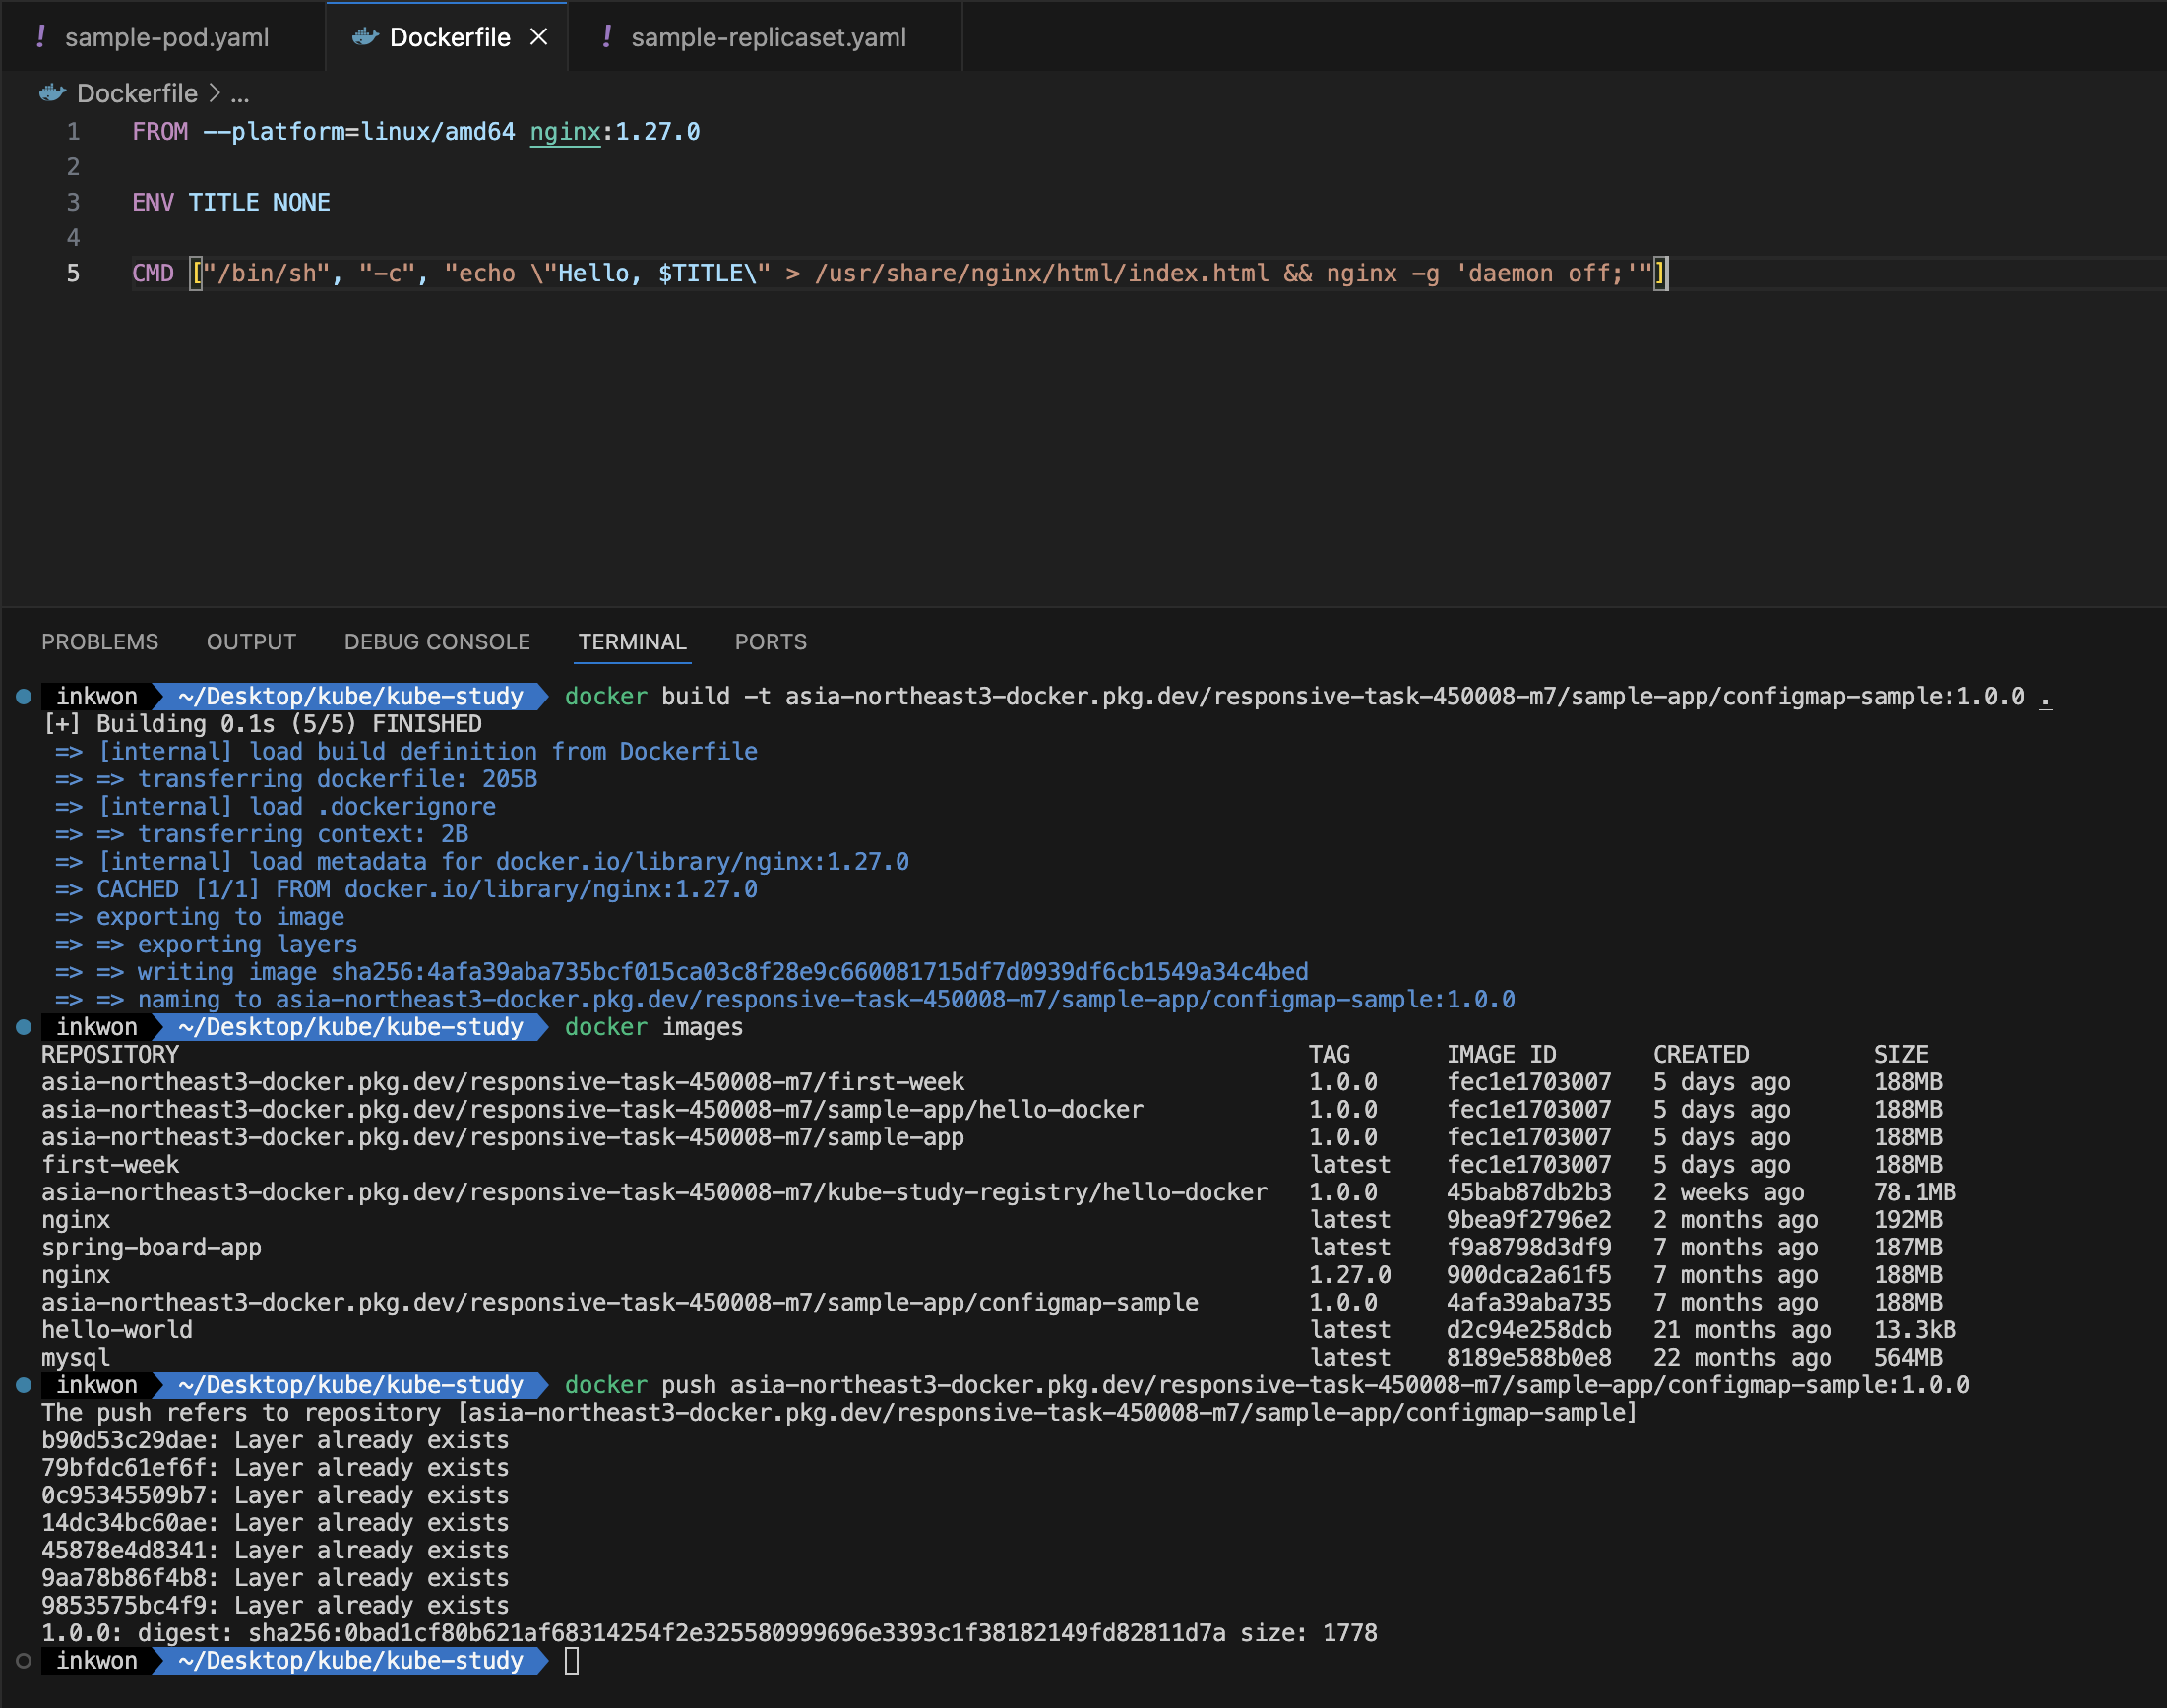This screenshot has height=1708, width=2167.
Task: Click the Docker whale icon in the Dockerfile tab
Action: (365, 37)
